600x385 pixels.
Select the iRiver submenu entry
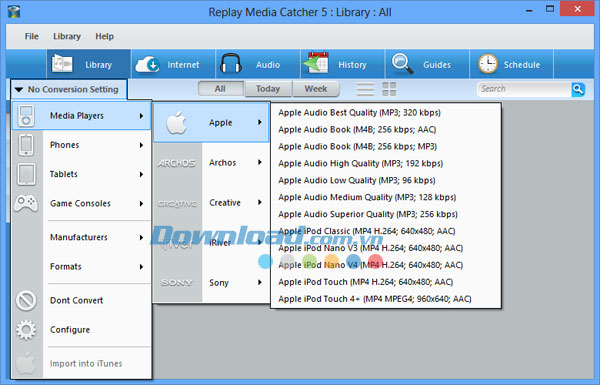pyautogui.click(x=212, y=243)
